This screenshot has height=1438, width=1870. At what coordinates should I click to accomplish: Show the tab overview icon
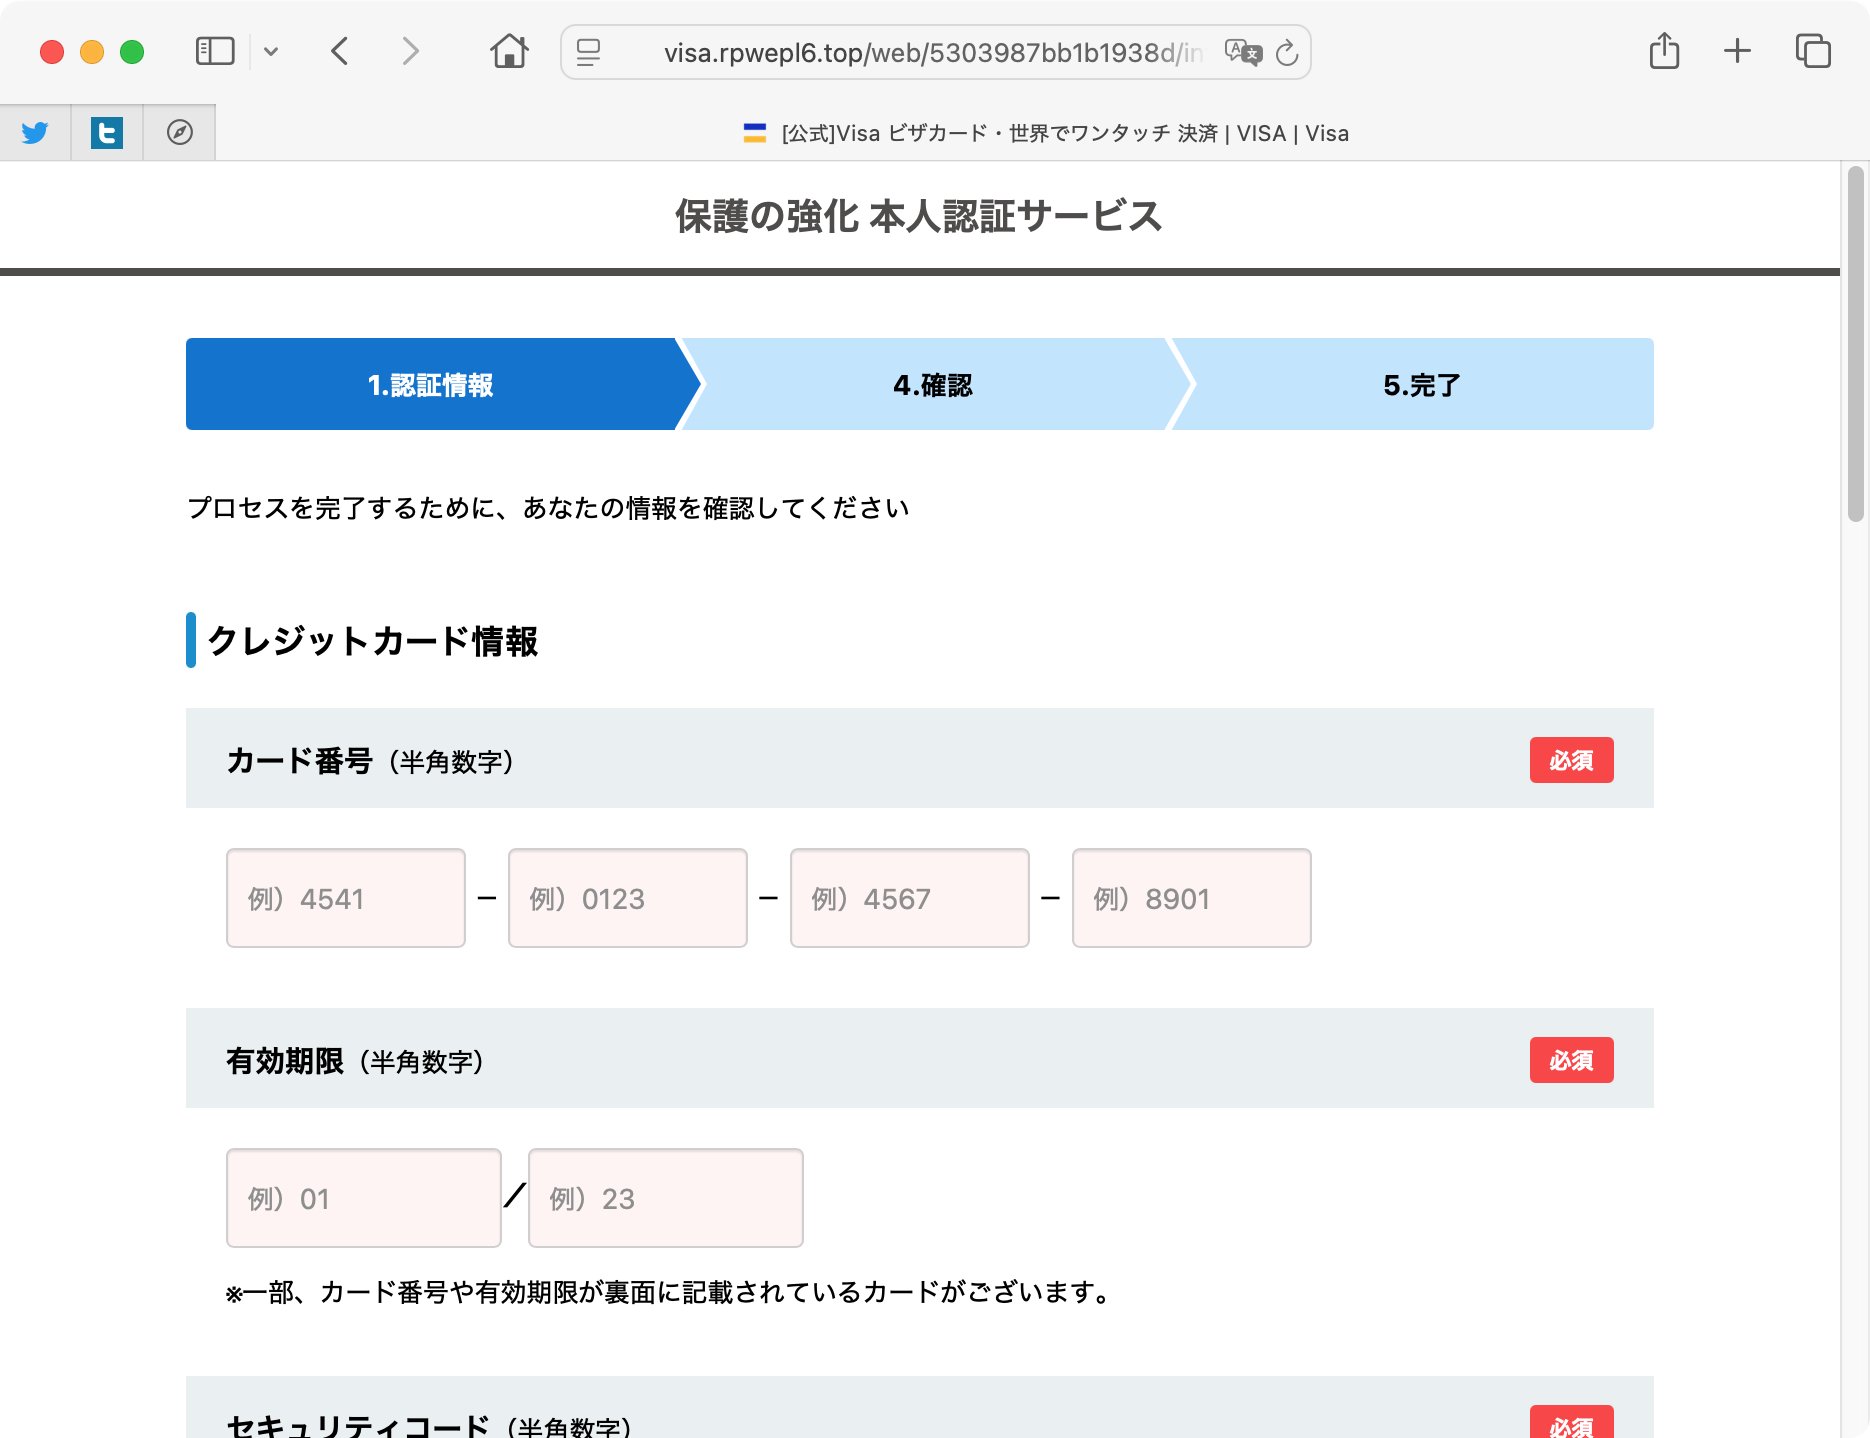pyautogui.click(x=1813, y=51)
